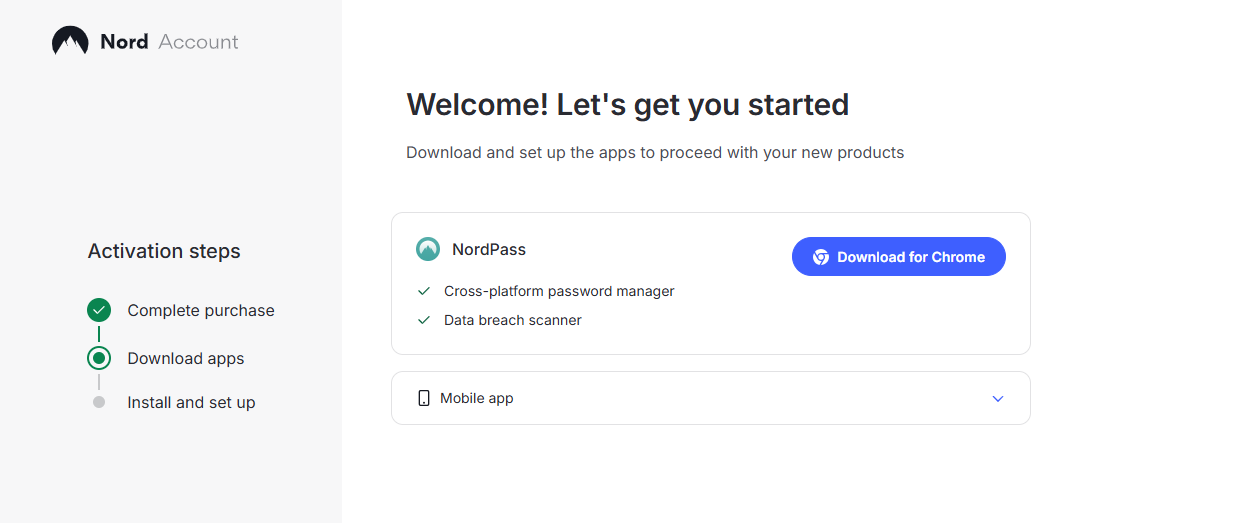Click the NordPass round logo icon

click(x=428, y=249)
